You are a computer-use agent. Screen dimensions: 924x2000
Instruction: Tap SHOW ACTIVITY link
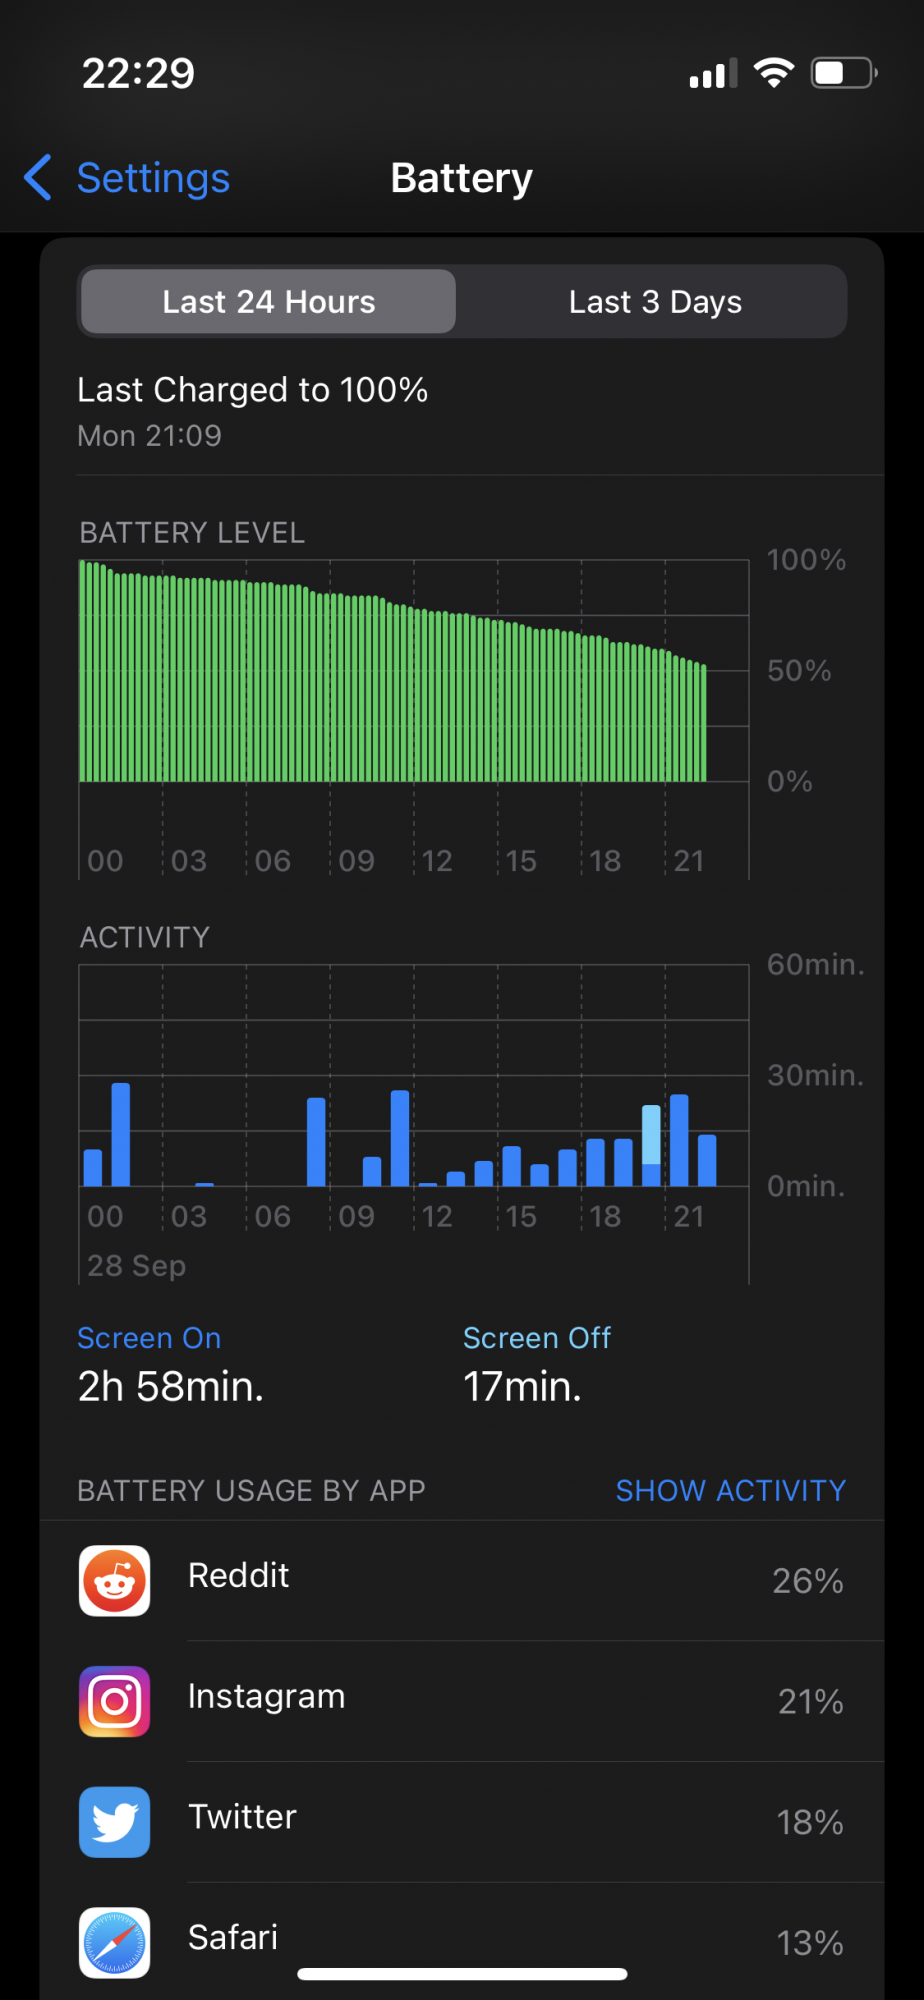click(x=731, y=1491)
